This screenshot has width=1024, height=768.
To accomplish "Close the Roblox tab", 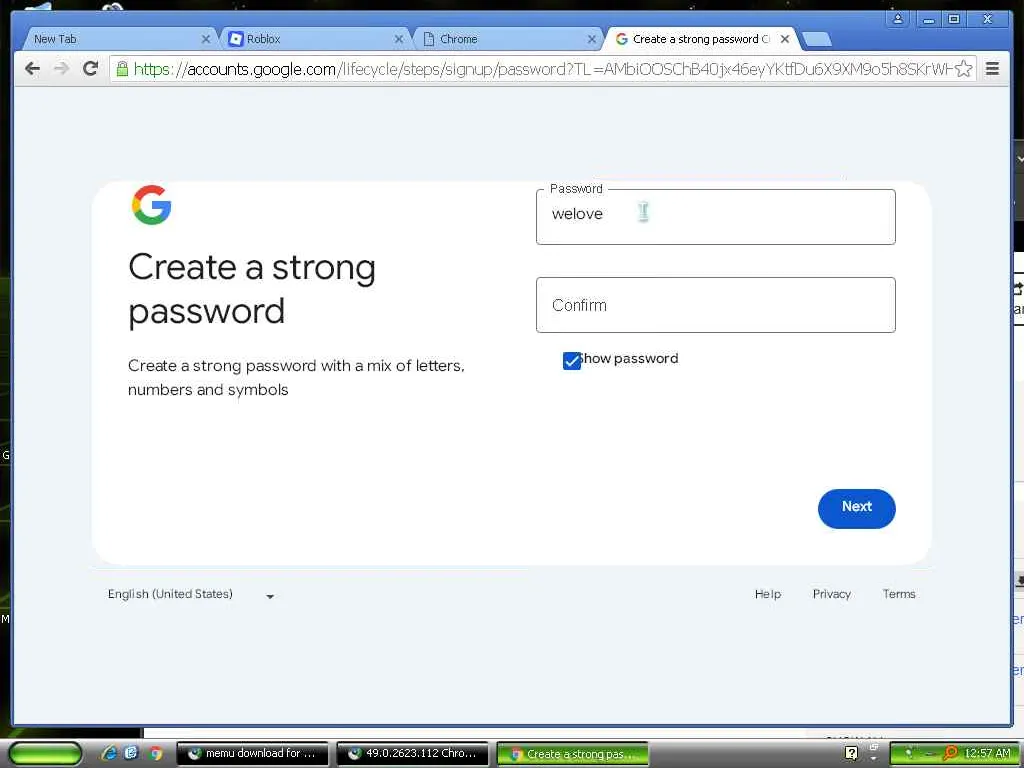I will point(399,39).
